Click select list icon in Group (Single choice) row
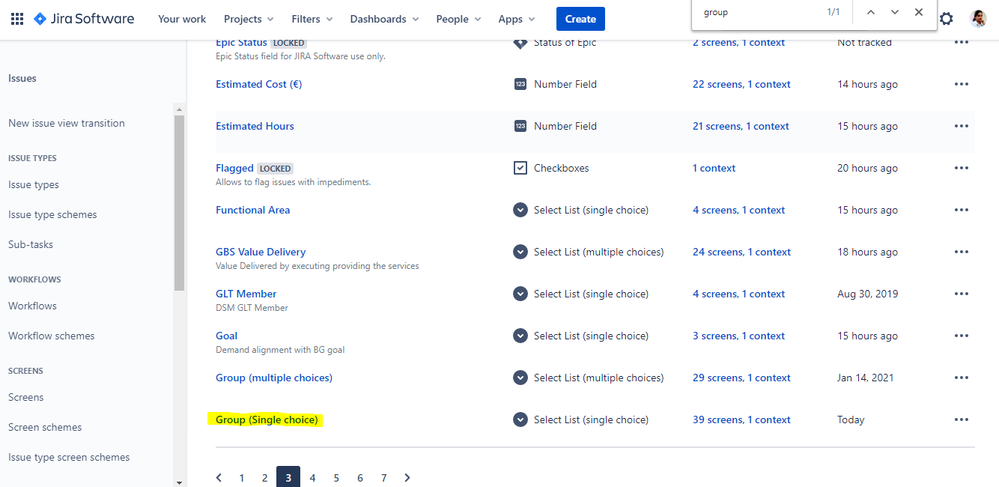The image size is (999, 487). pos(520,419)
